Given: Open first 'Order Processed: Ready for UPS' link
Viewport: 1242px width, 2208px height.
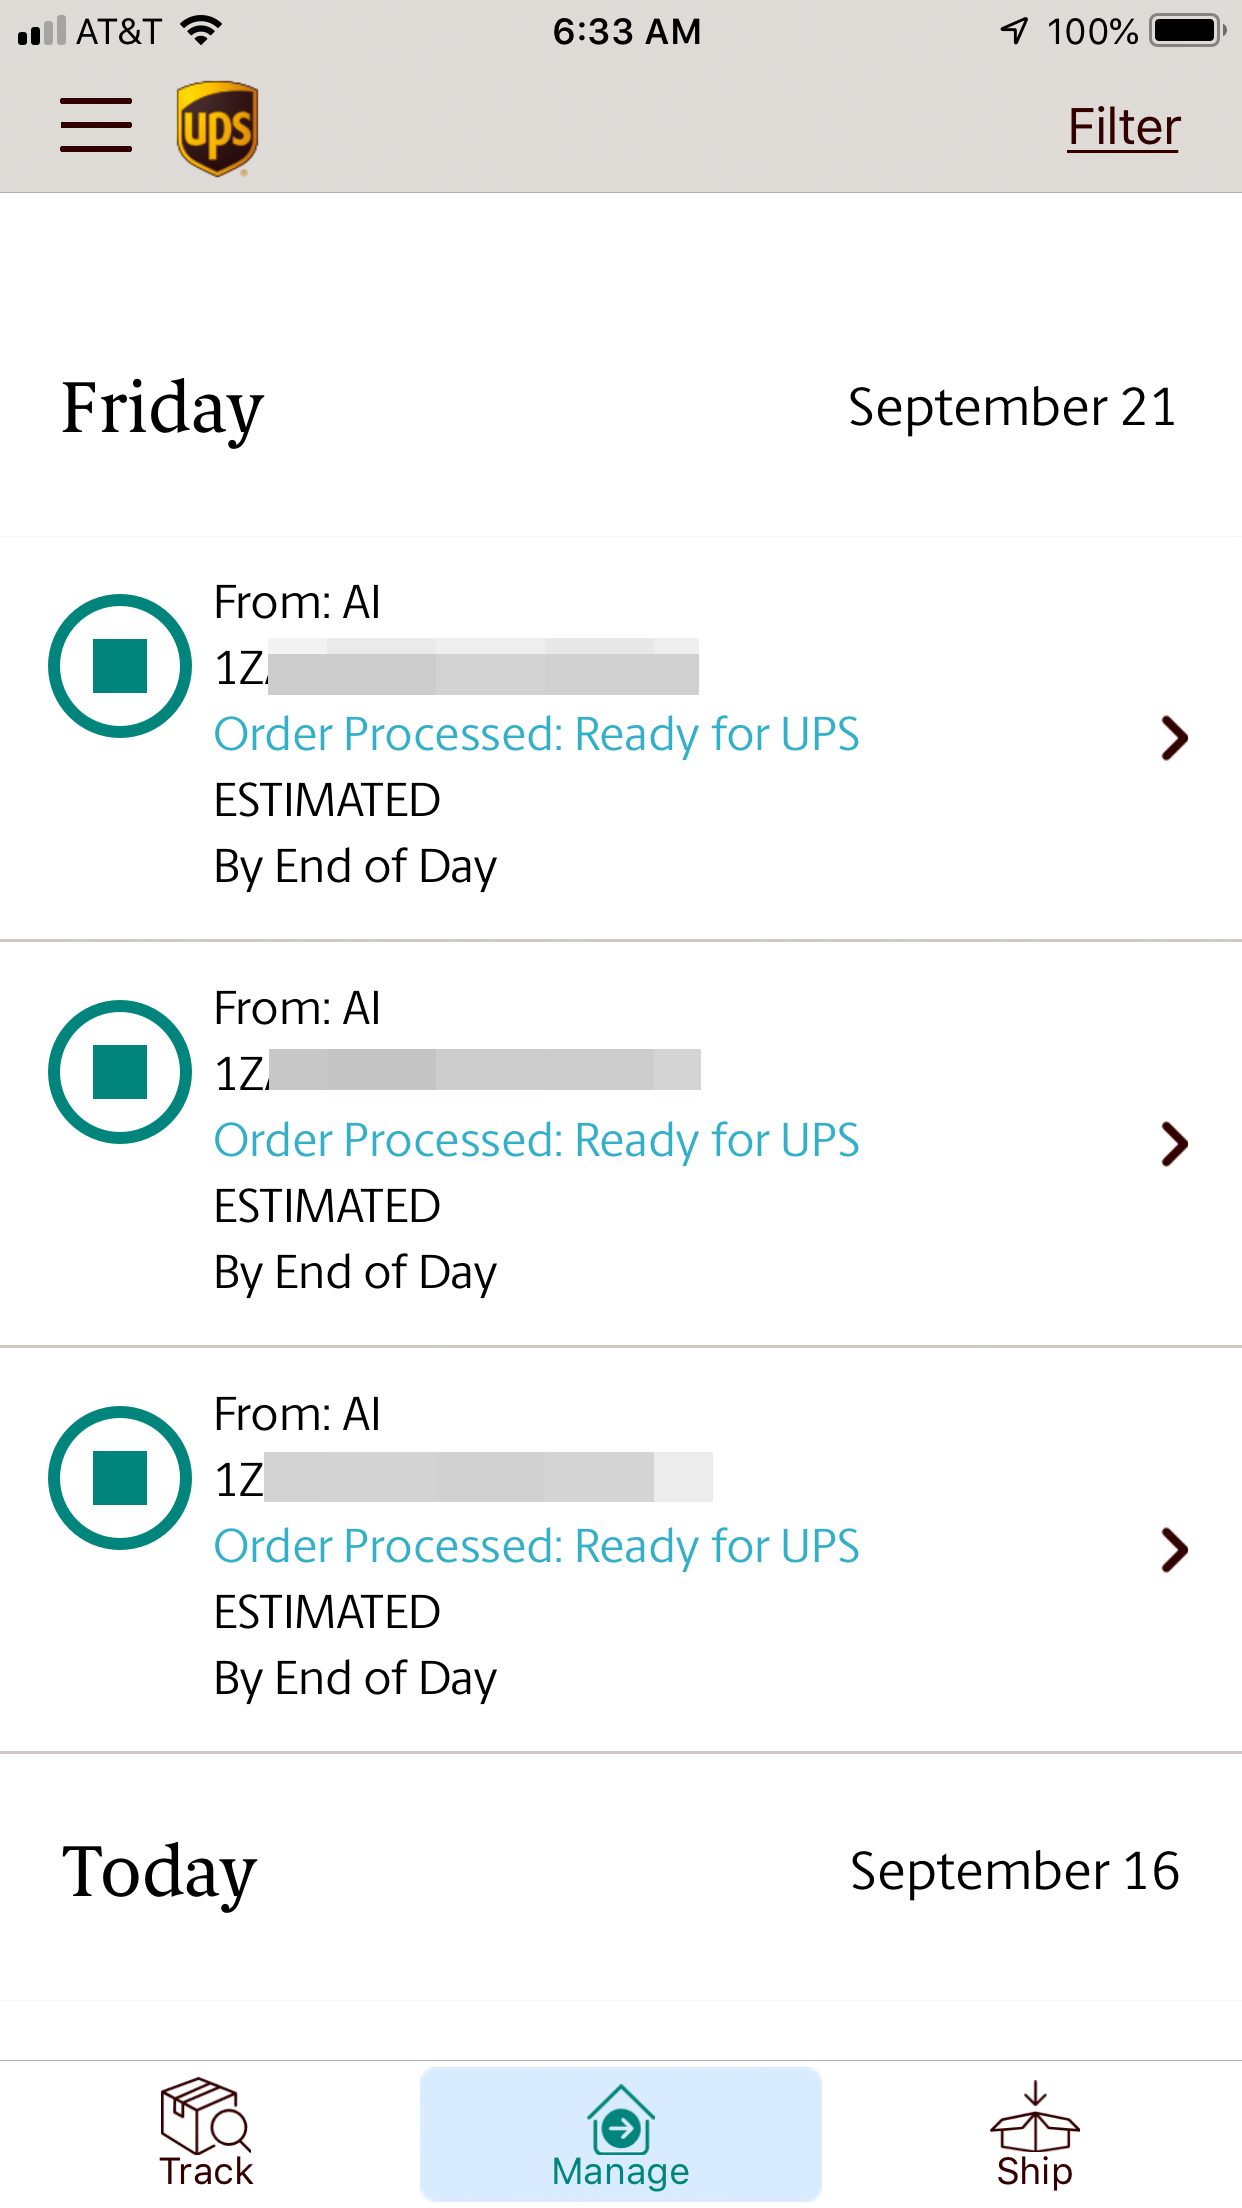Looking at the screenshot, I should tap(537, 734).
